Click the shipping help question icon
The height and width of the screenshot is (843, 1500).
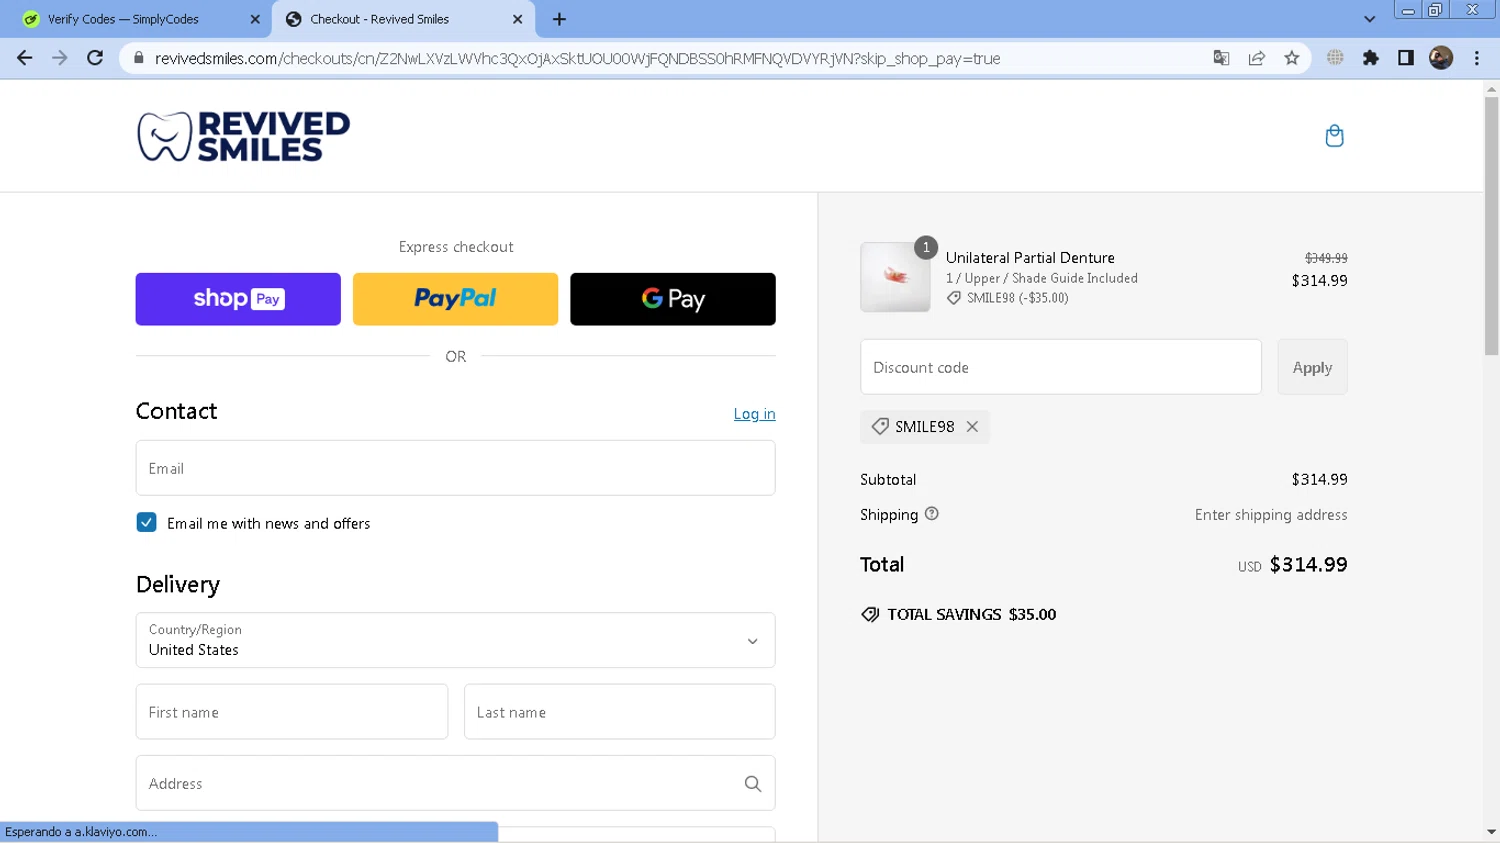tap(932, 514)
